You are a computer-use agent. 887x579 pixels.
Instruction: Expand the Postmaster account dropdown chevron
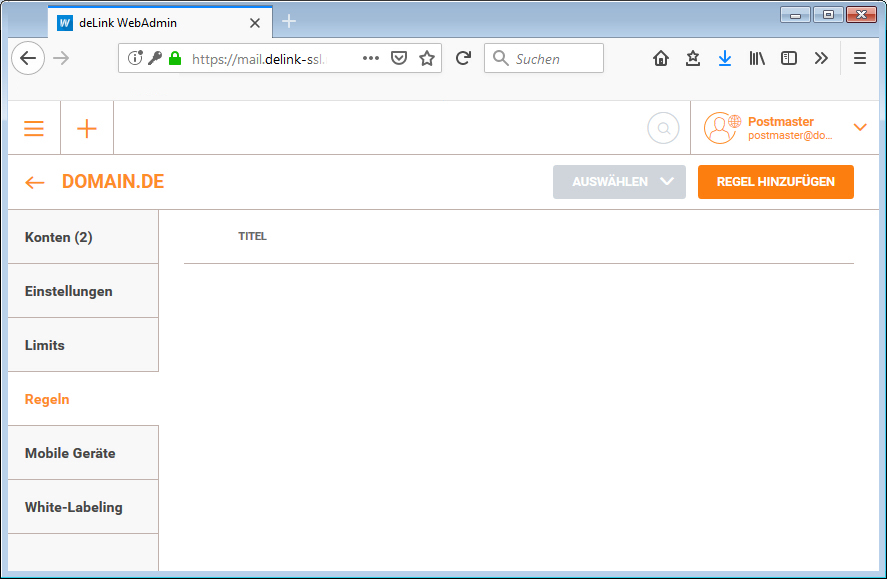(x=860, y=127)
